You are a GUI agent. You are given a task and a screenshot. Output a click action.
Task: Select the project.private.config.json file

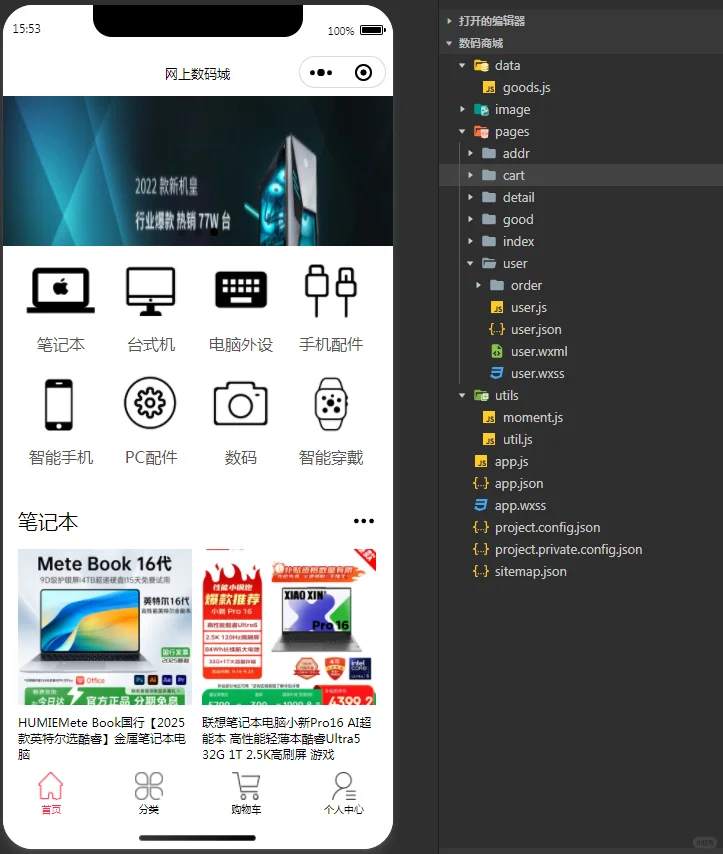[x=568, y=550]
